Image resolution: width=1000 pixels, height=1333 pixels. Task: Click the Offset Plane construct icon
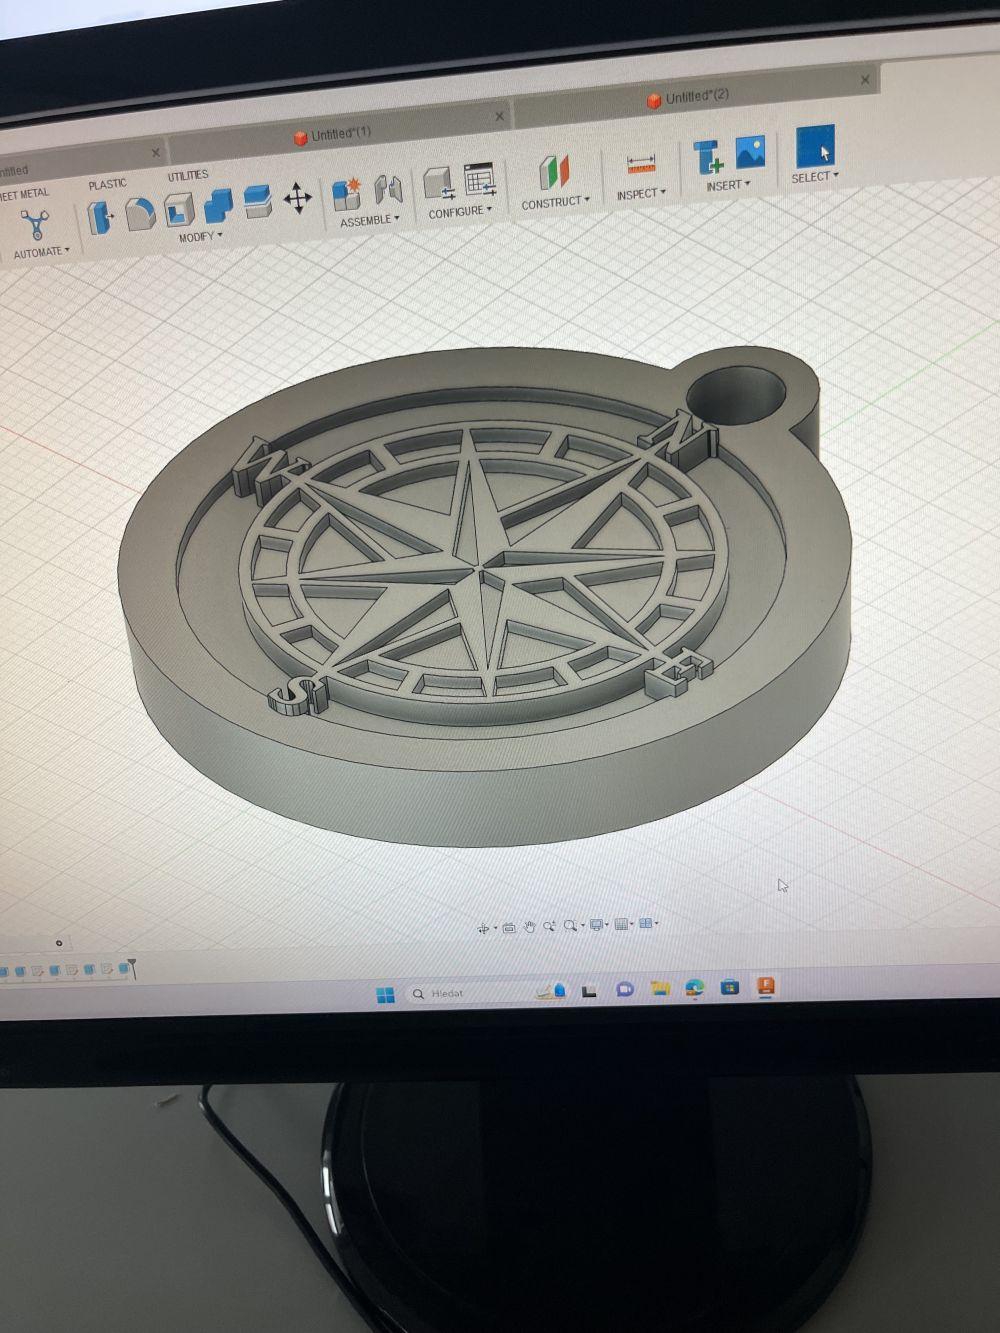(x=553, y=172)
